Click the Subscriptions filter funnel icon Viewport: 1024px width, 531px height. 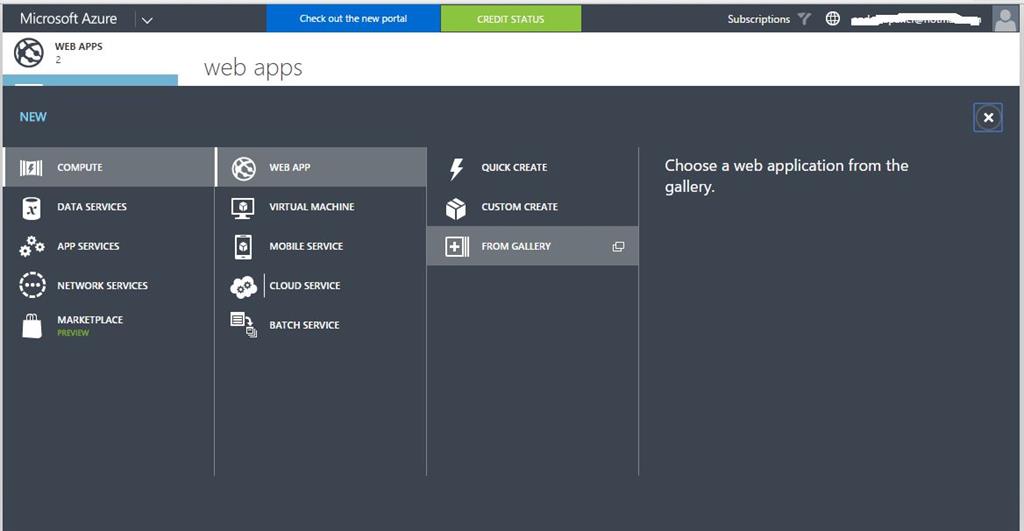click(x=805, y=19)
